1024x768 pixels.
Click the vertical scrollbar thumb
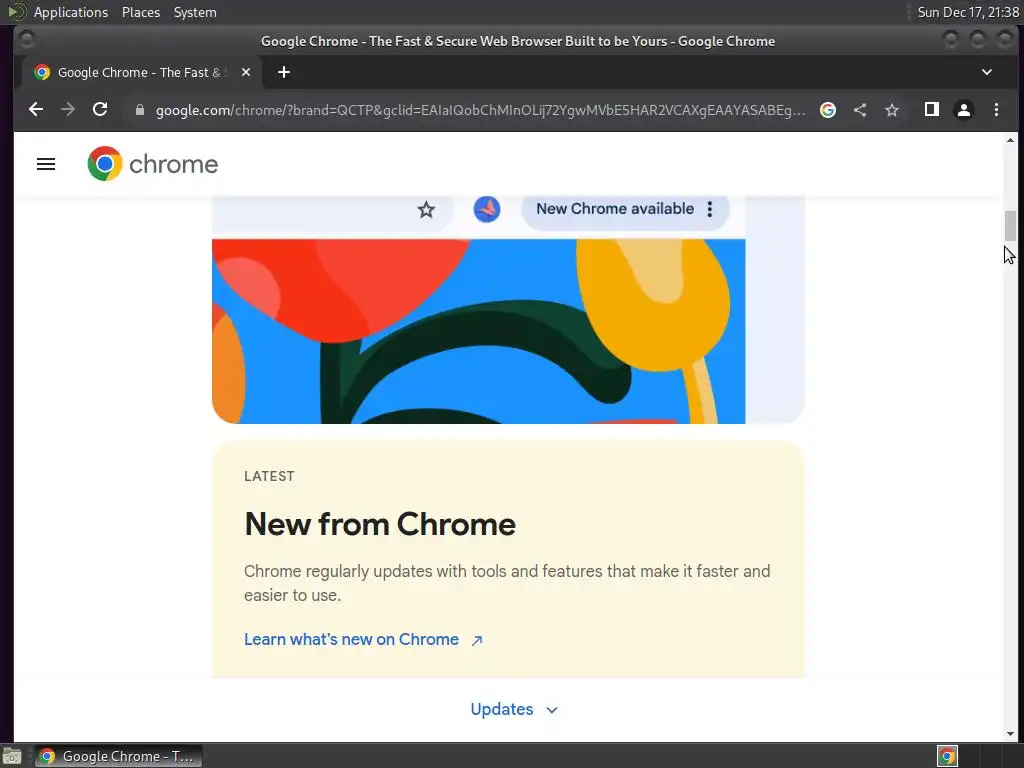[x=1010, y=226]
